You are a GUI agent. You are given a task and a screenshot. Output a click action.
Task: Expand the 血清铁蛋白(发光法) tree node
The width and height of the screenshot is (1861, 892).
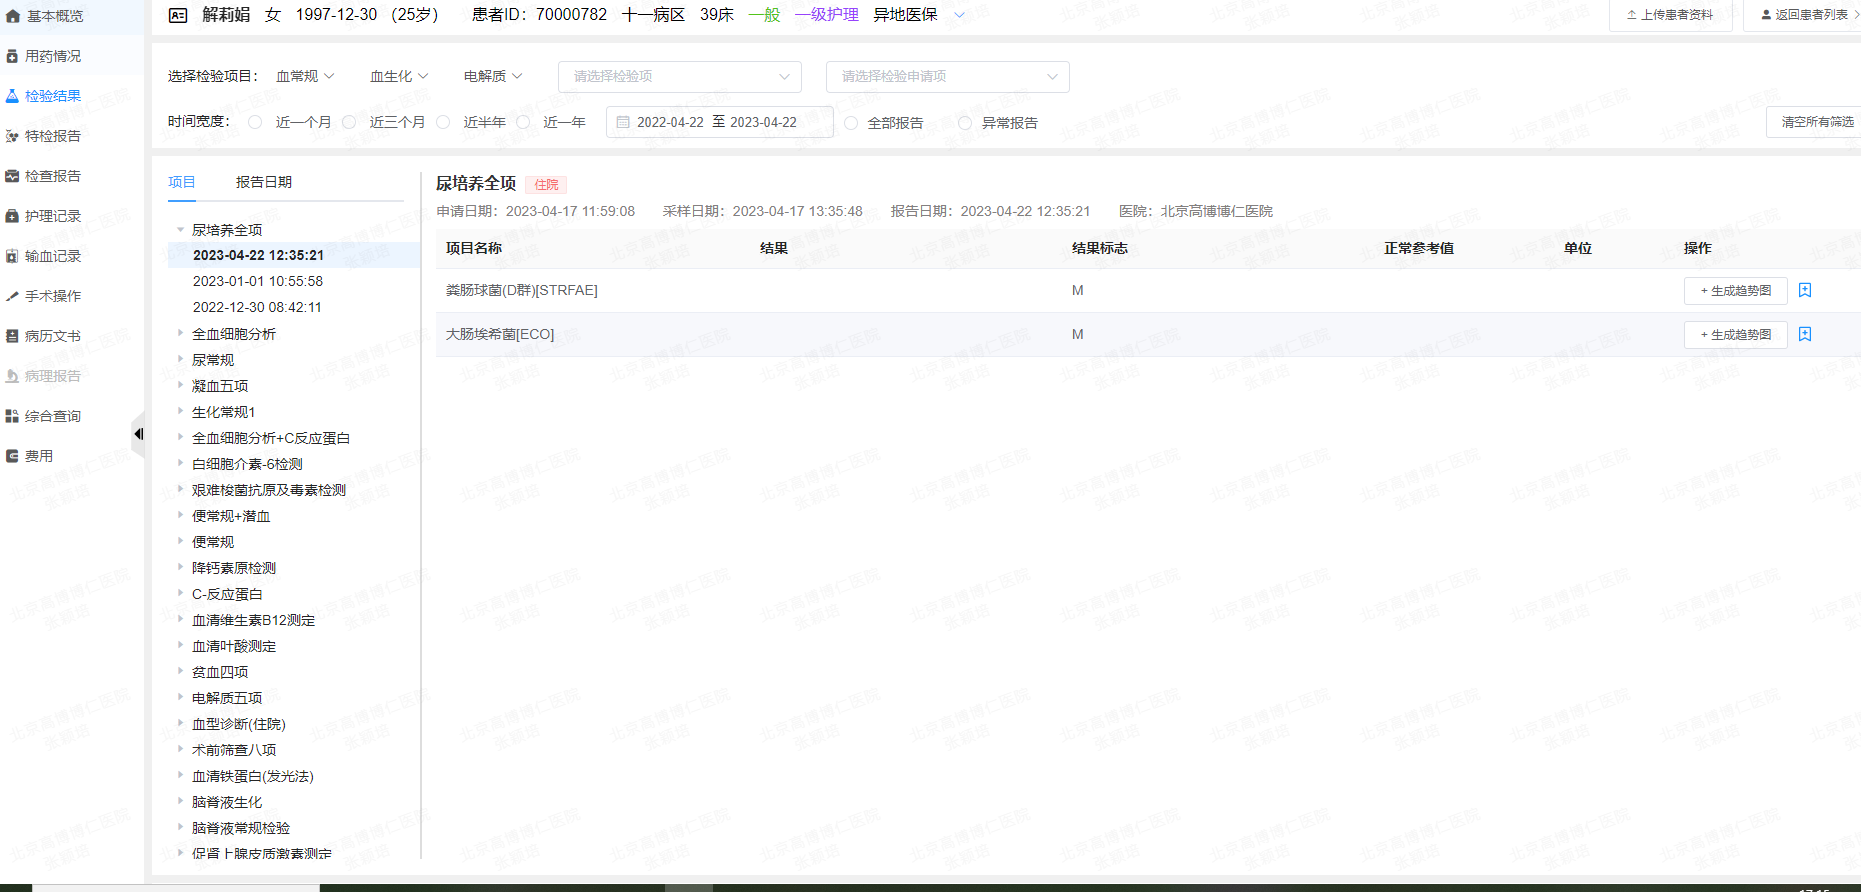(x=180, y=775)
